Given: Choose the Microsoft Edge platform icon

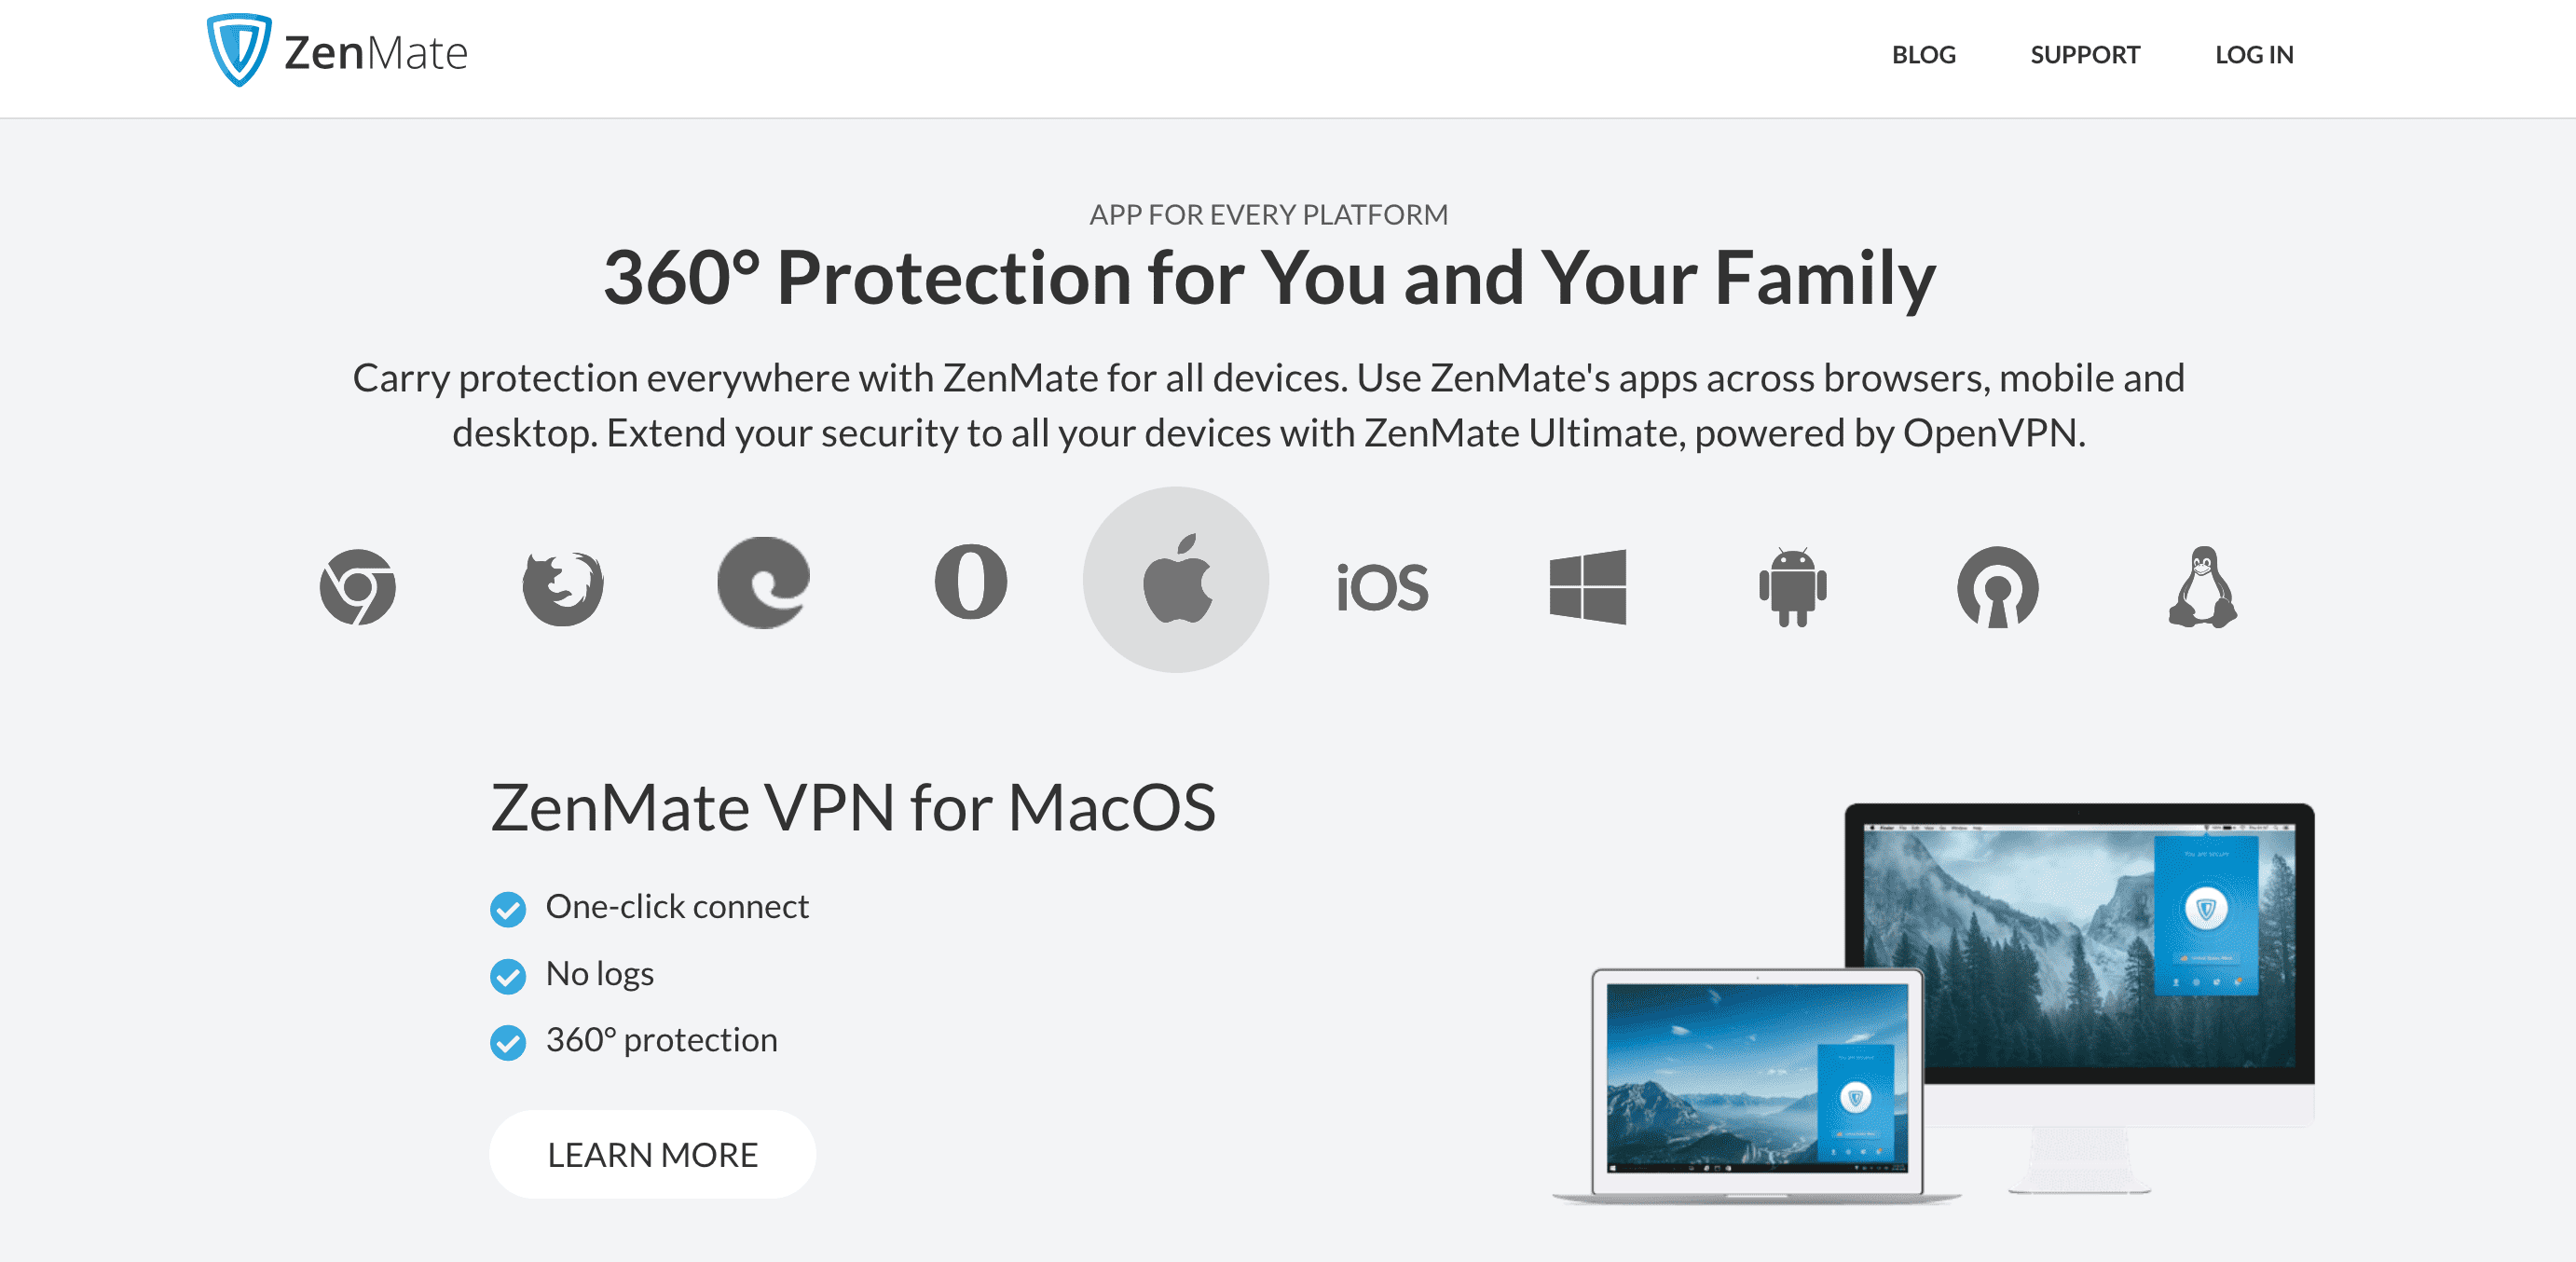Looking at the screenshot, I should tap(765, 583).
